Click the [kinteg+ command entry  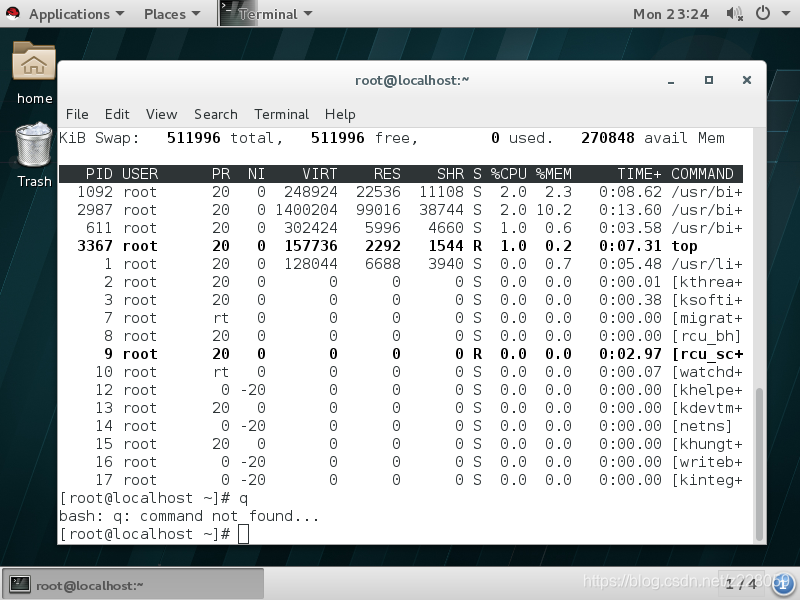[707, 480]
